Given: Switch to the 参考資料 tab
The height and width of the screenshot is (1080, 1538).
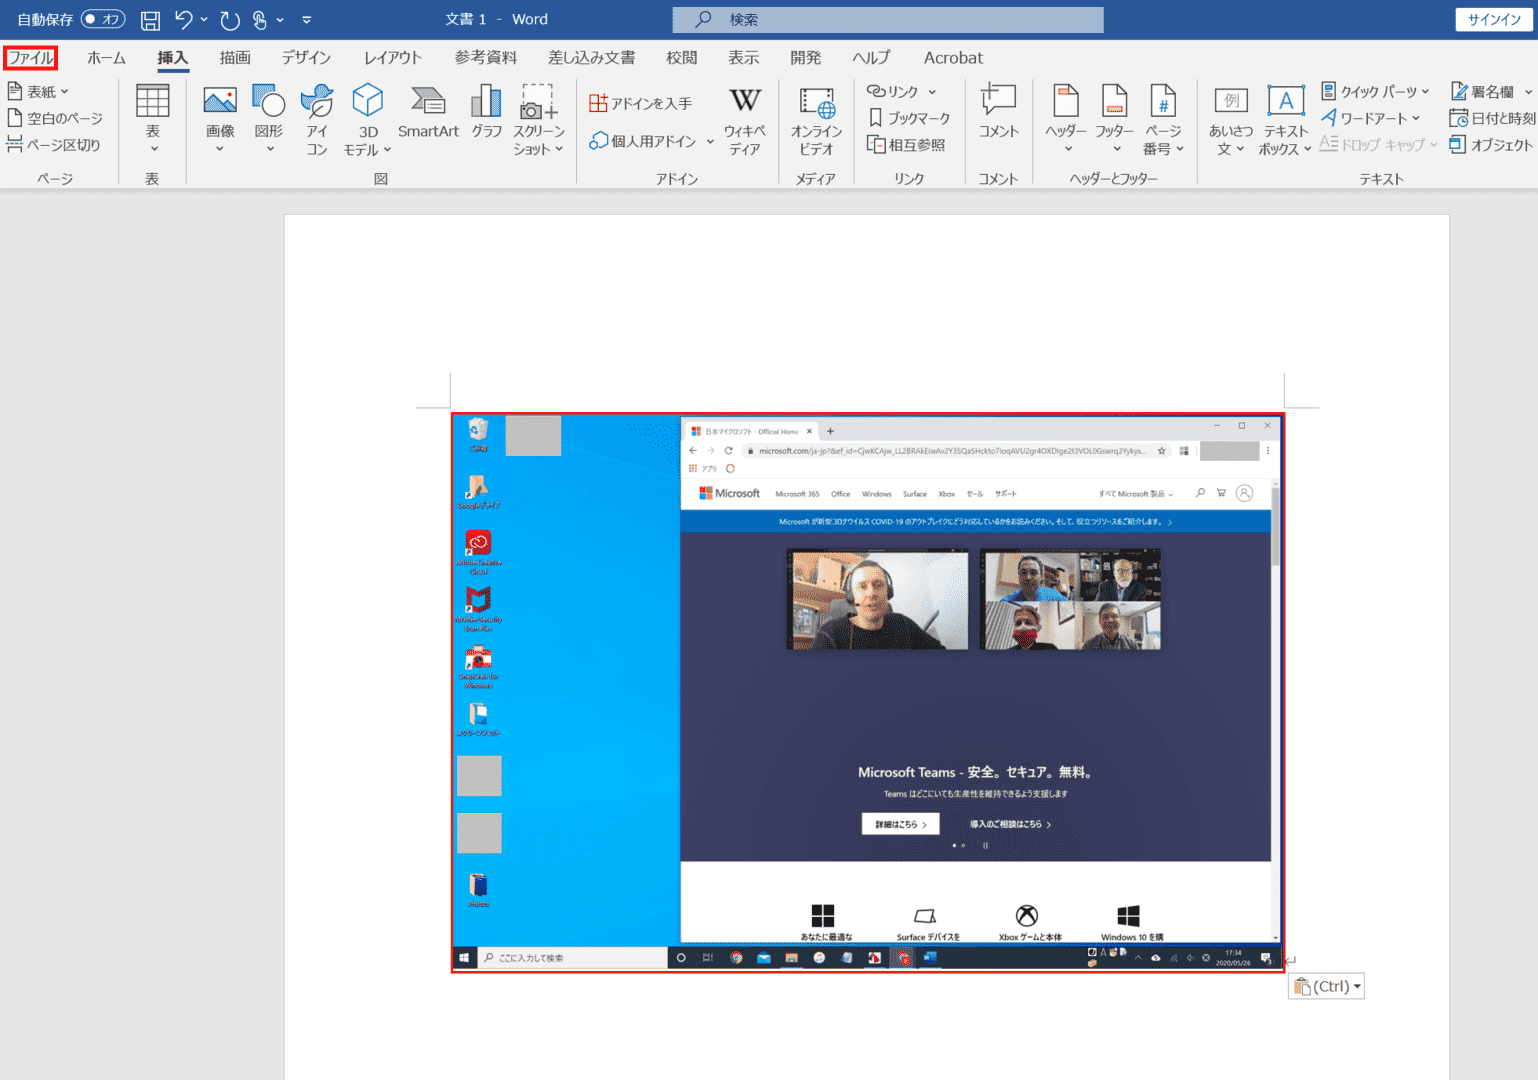Looking at the screenshot, I should [486, 58].
